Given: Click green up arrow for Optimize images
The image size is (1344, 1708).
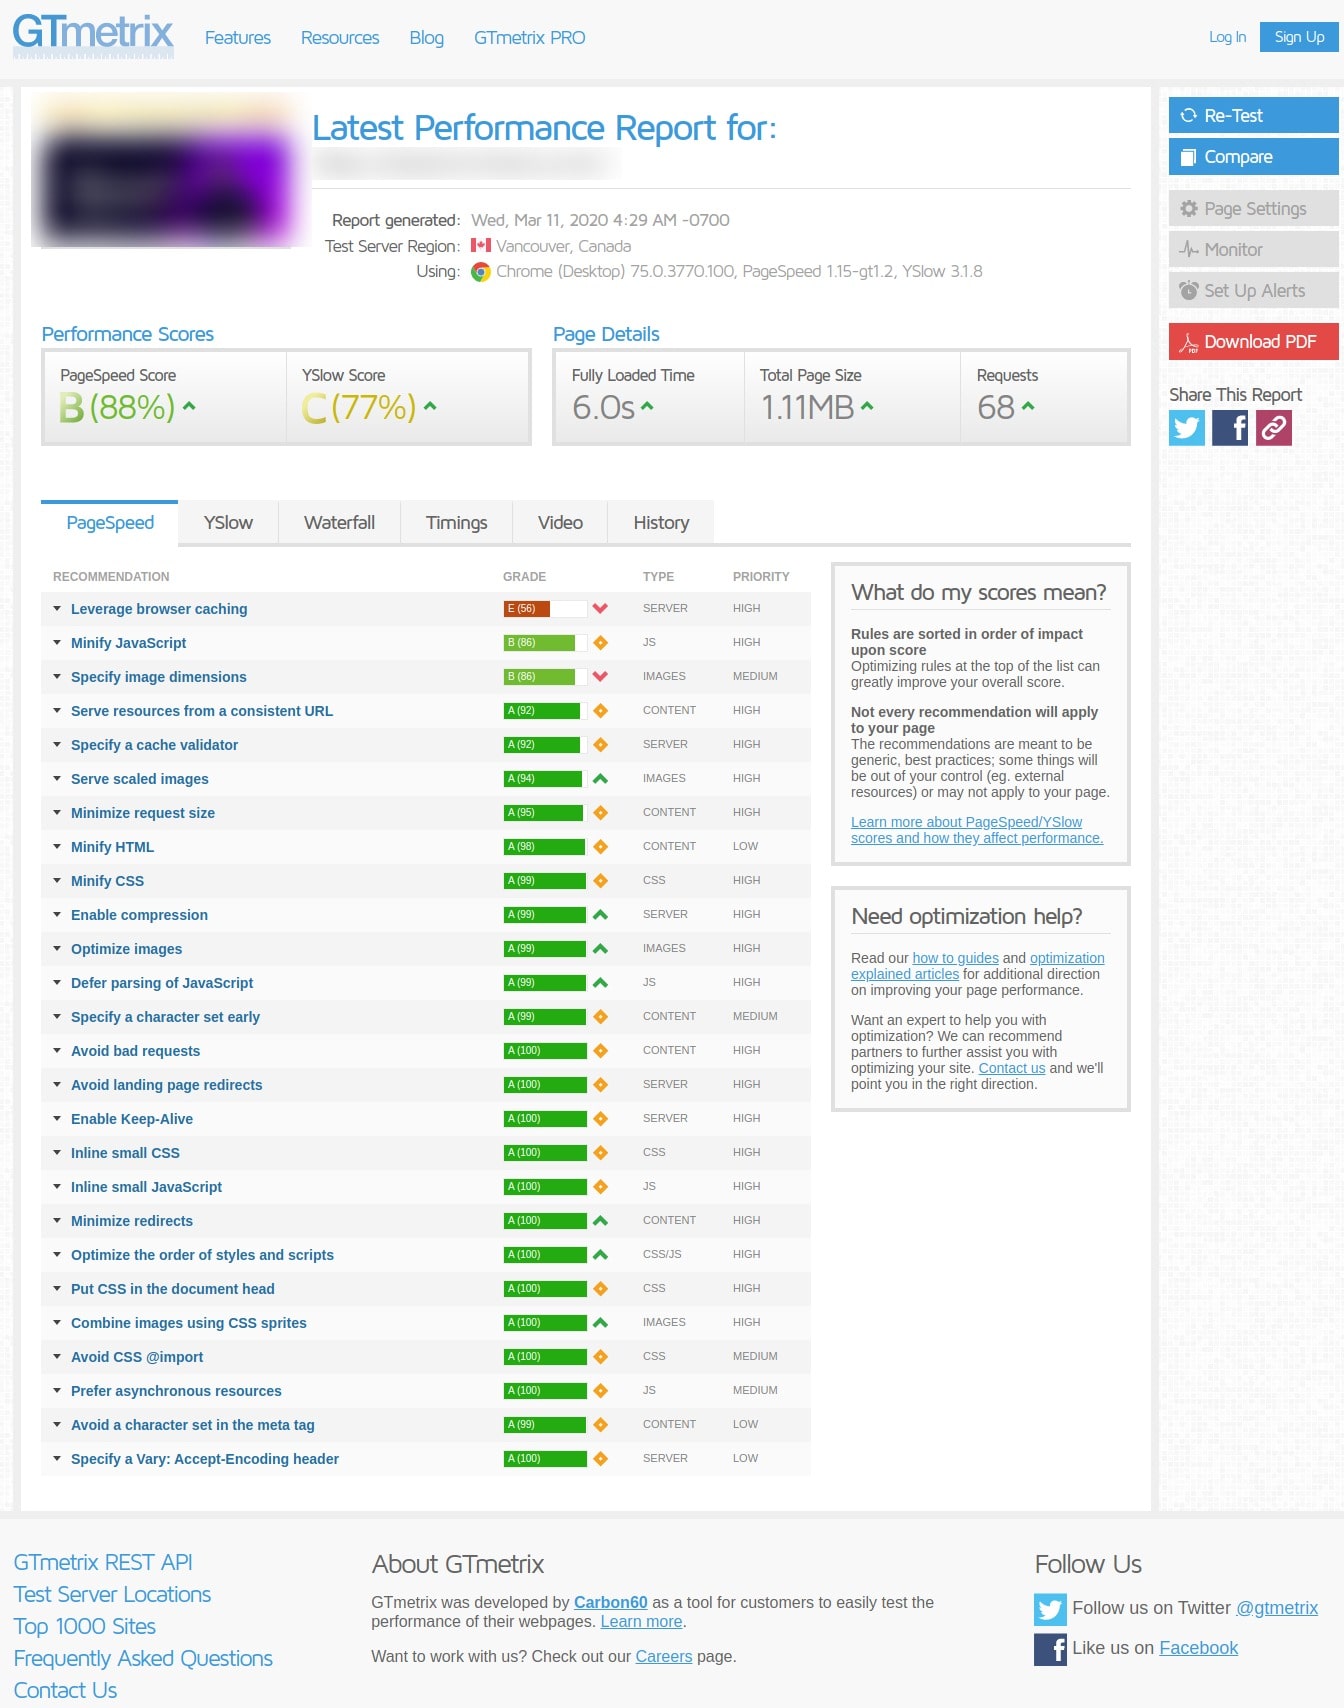Looking at the screenshot, I should (x=600, y=948).
